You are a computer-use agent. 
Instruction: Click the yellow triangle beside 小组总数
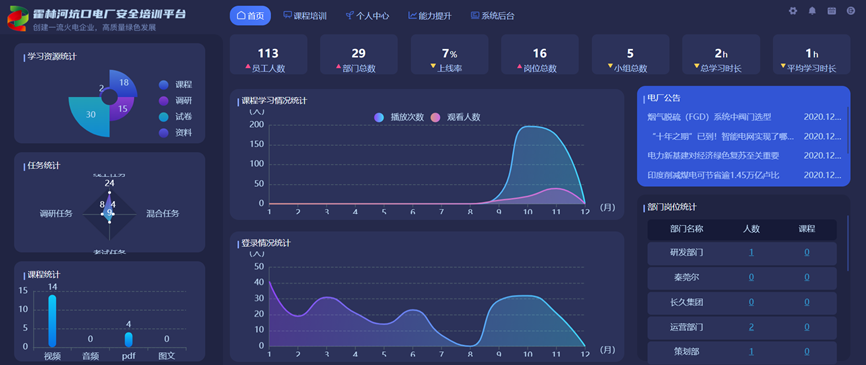tap(610, 67)
